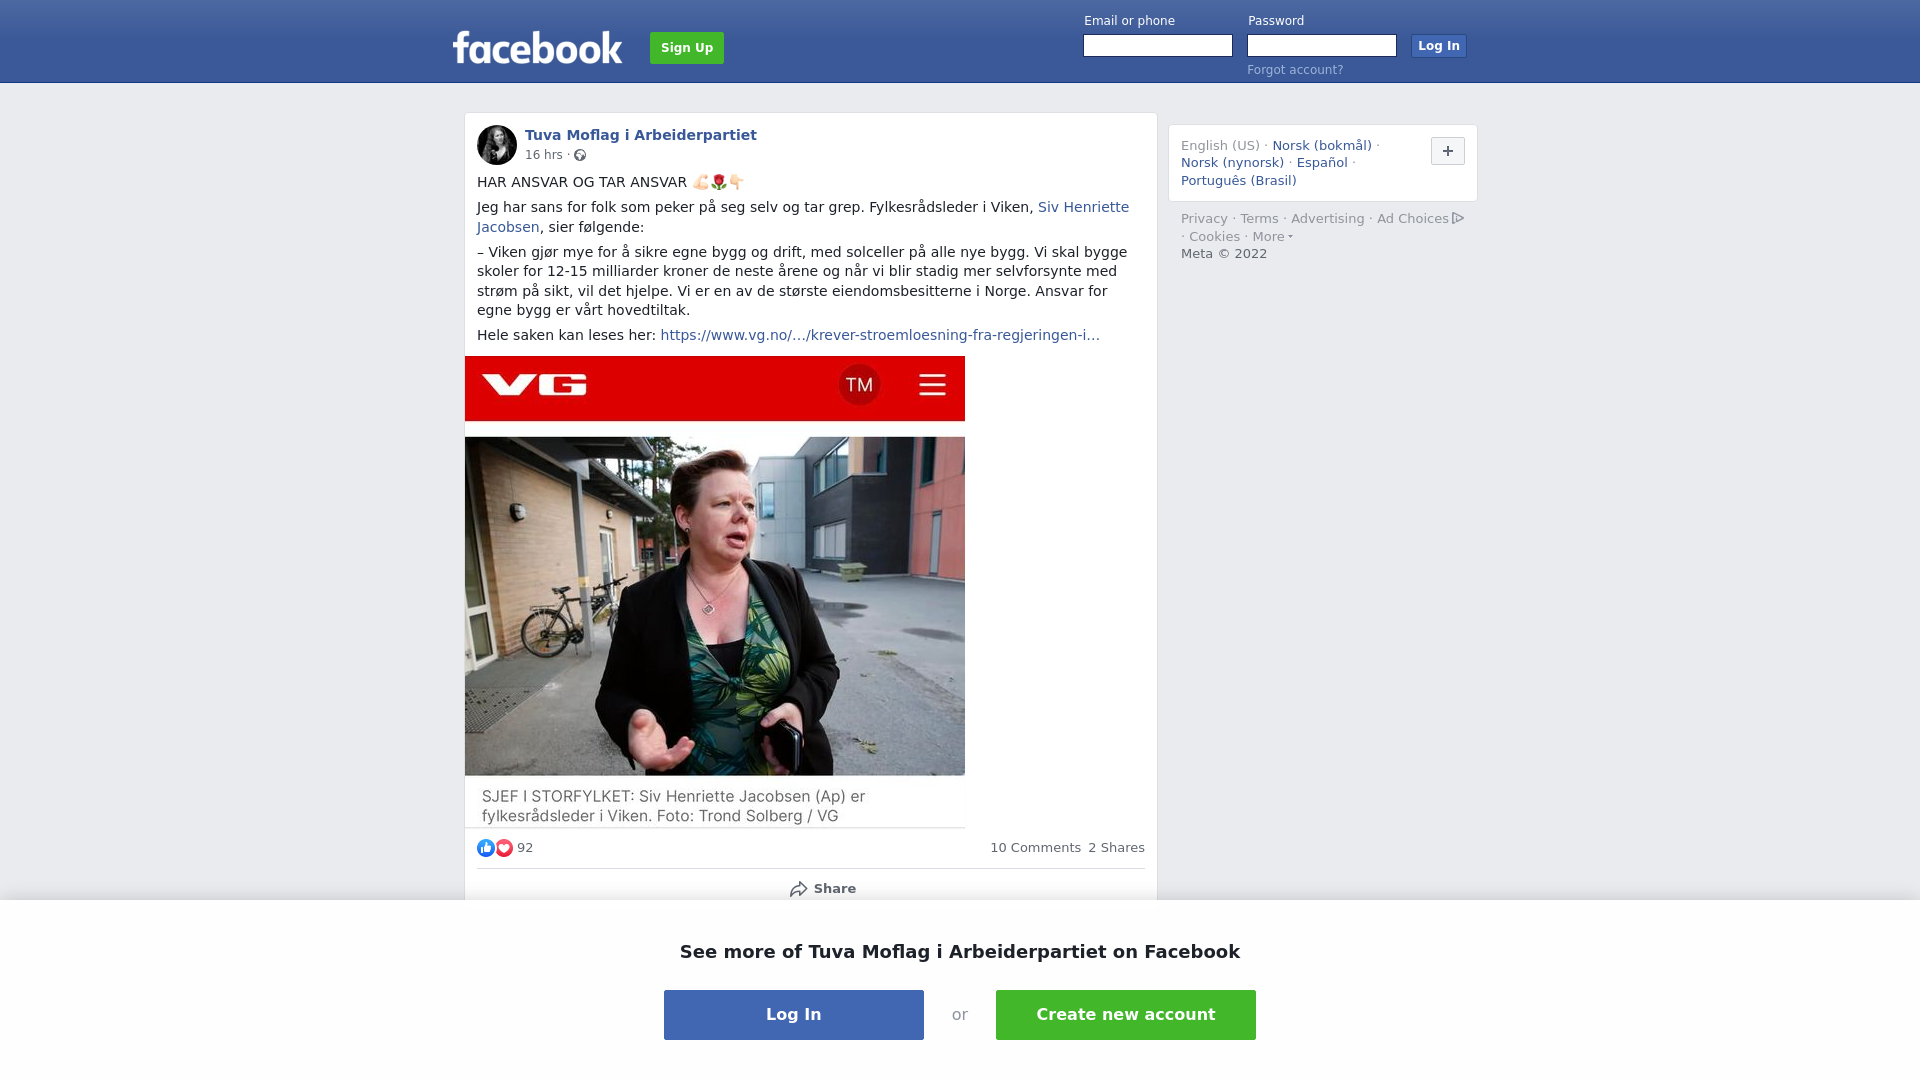Click the public globe privacy icon
This screenshot has height=1080, width=1920.
[x=580, y=155]
